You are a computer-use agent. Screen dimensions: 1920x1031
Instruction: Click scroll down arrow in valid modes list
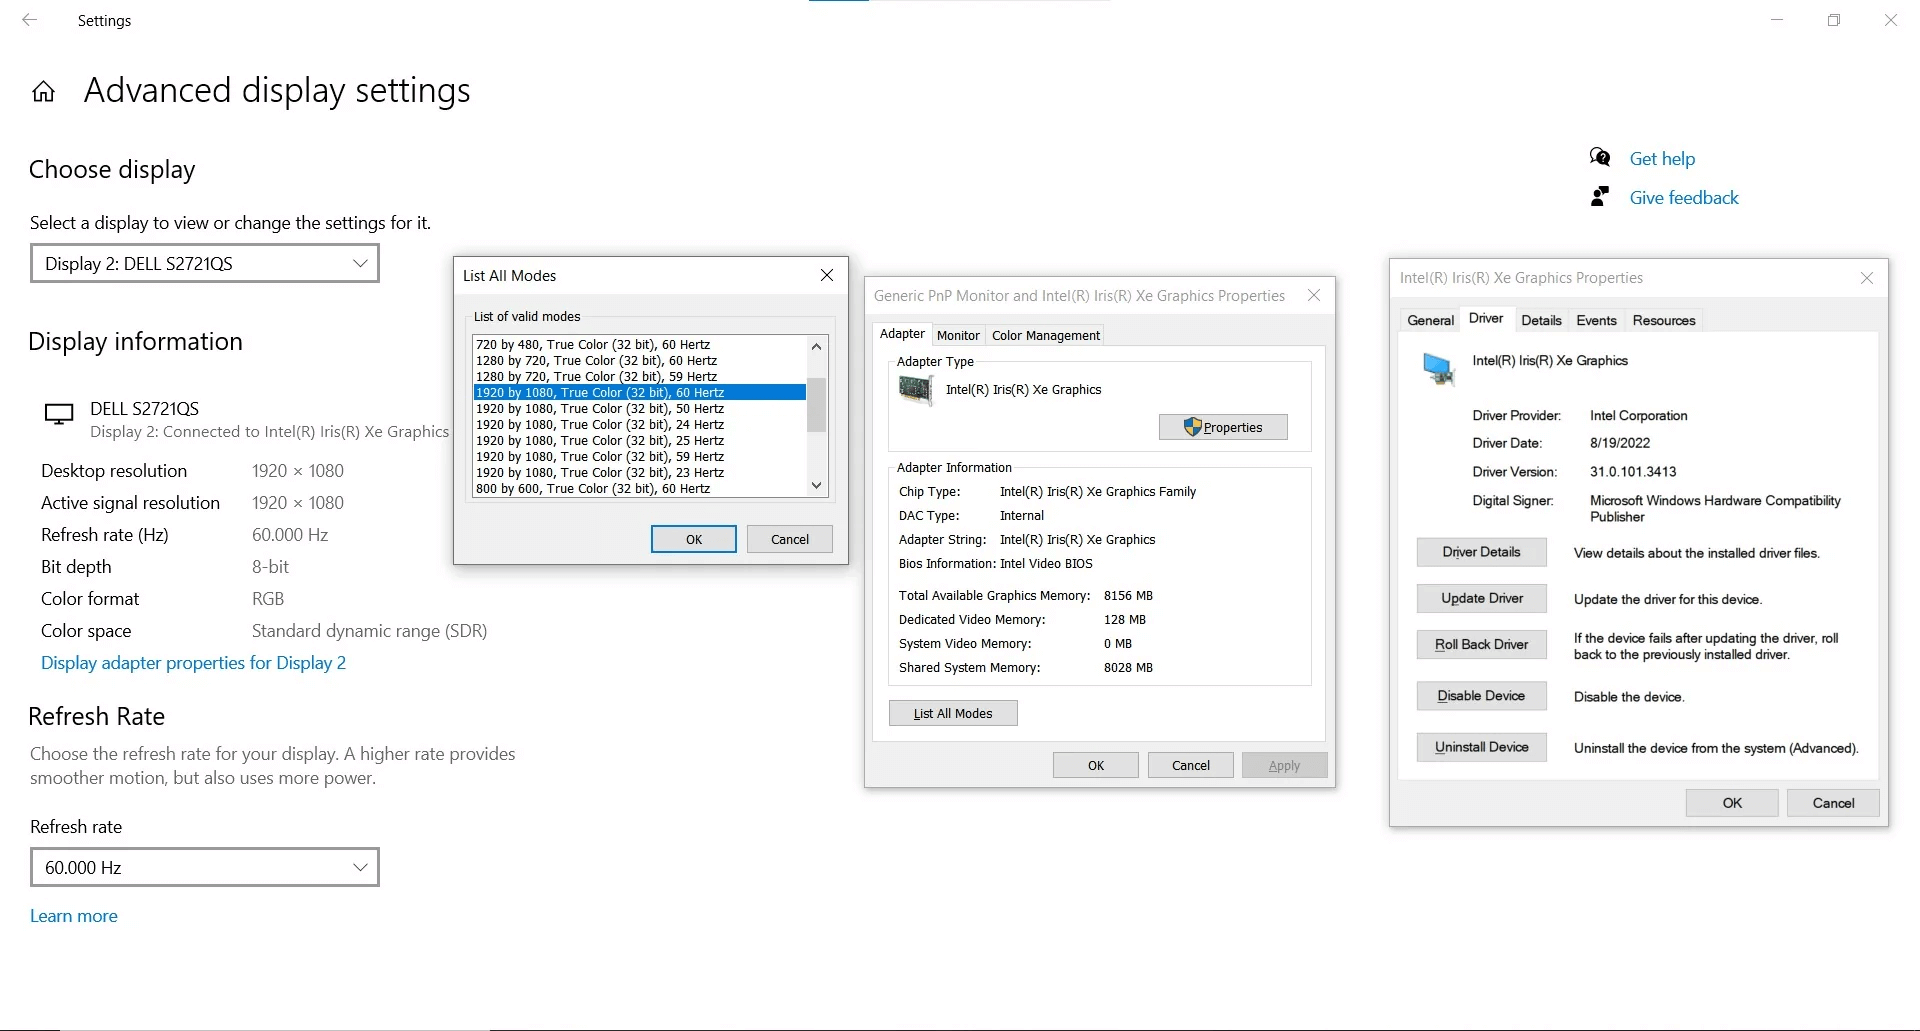click(x=817, y=485)
